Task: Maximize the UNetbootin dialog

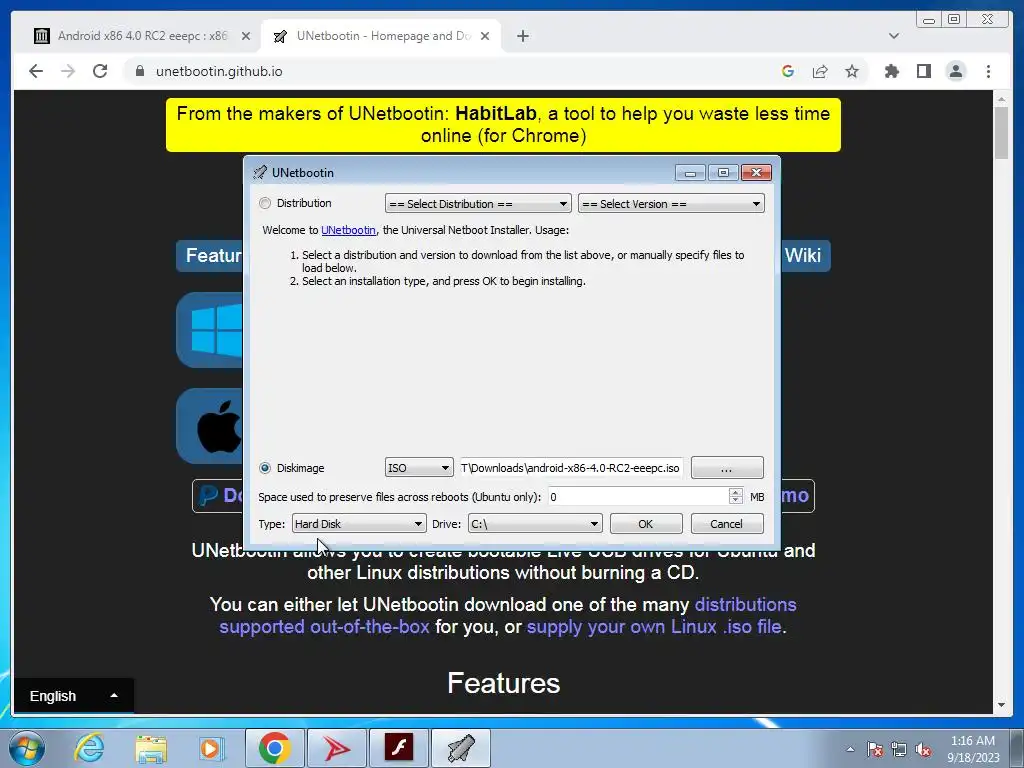Action: pos(723,172)
